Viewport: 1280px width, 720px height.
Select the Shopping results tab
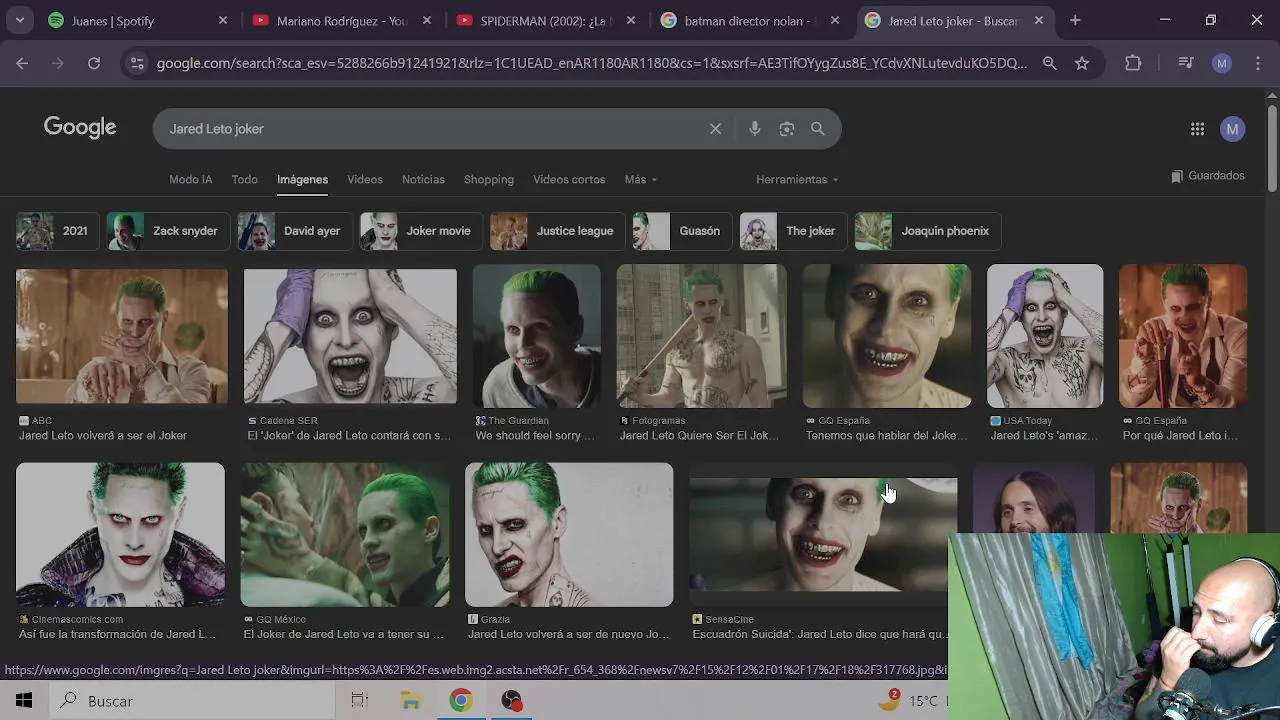click(489, 180)
